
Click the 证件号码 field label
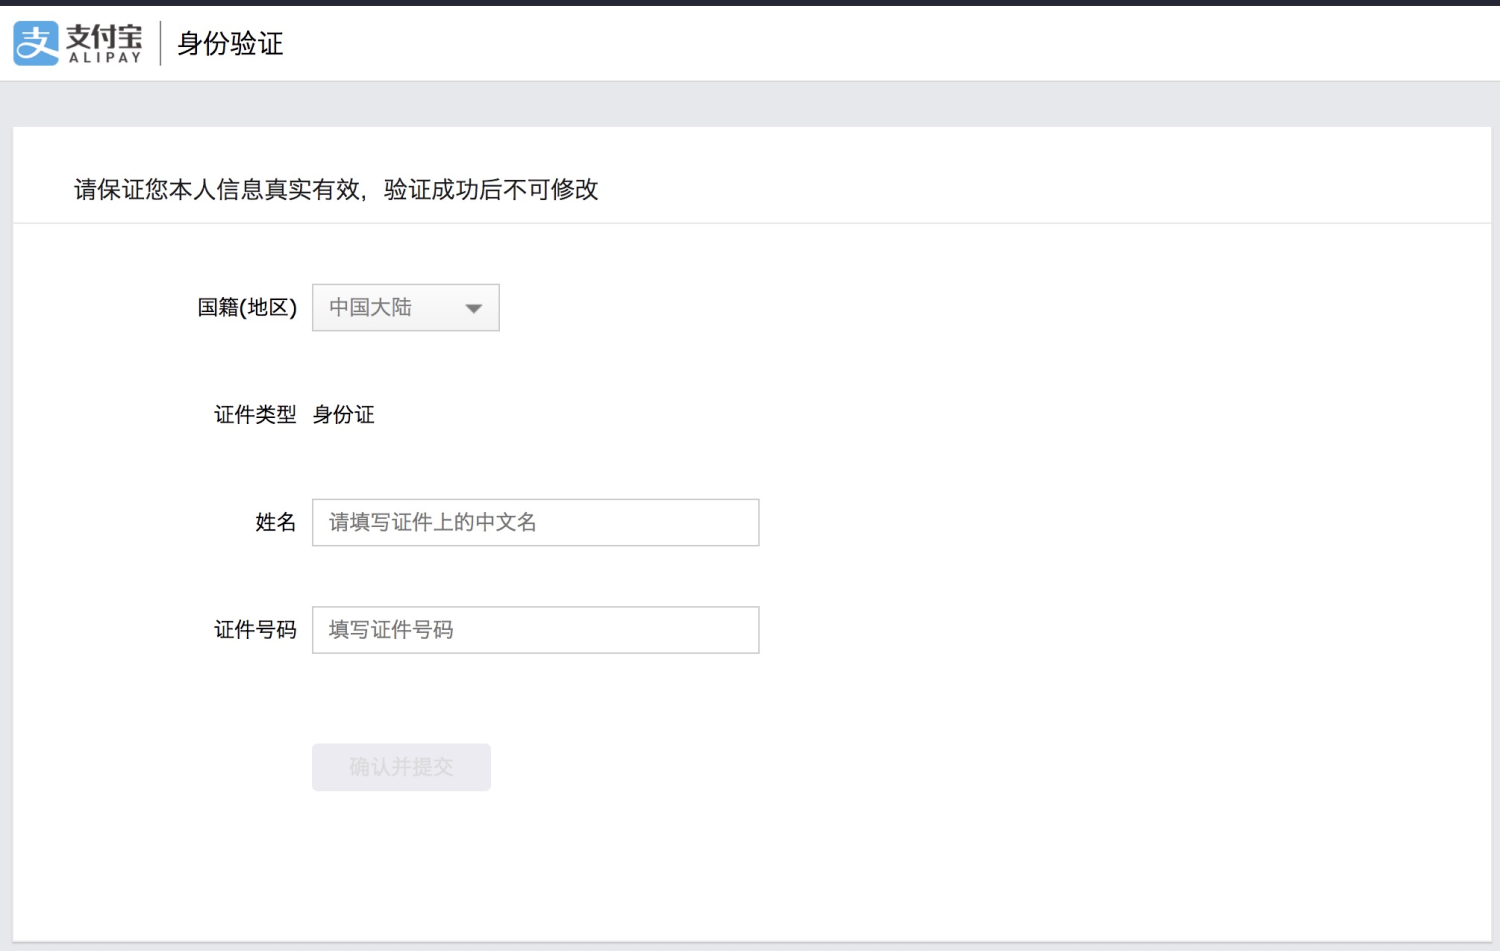coord(255,630)
